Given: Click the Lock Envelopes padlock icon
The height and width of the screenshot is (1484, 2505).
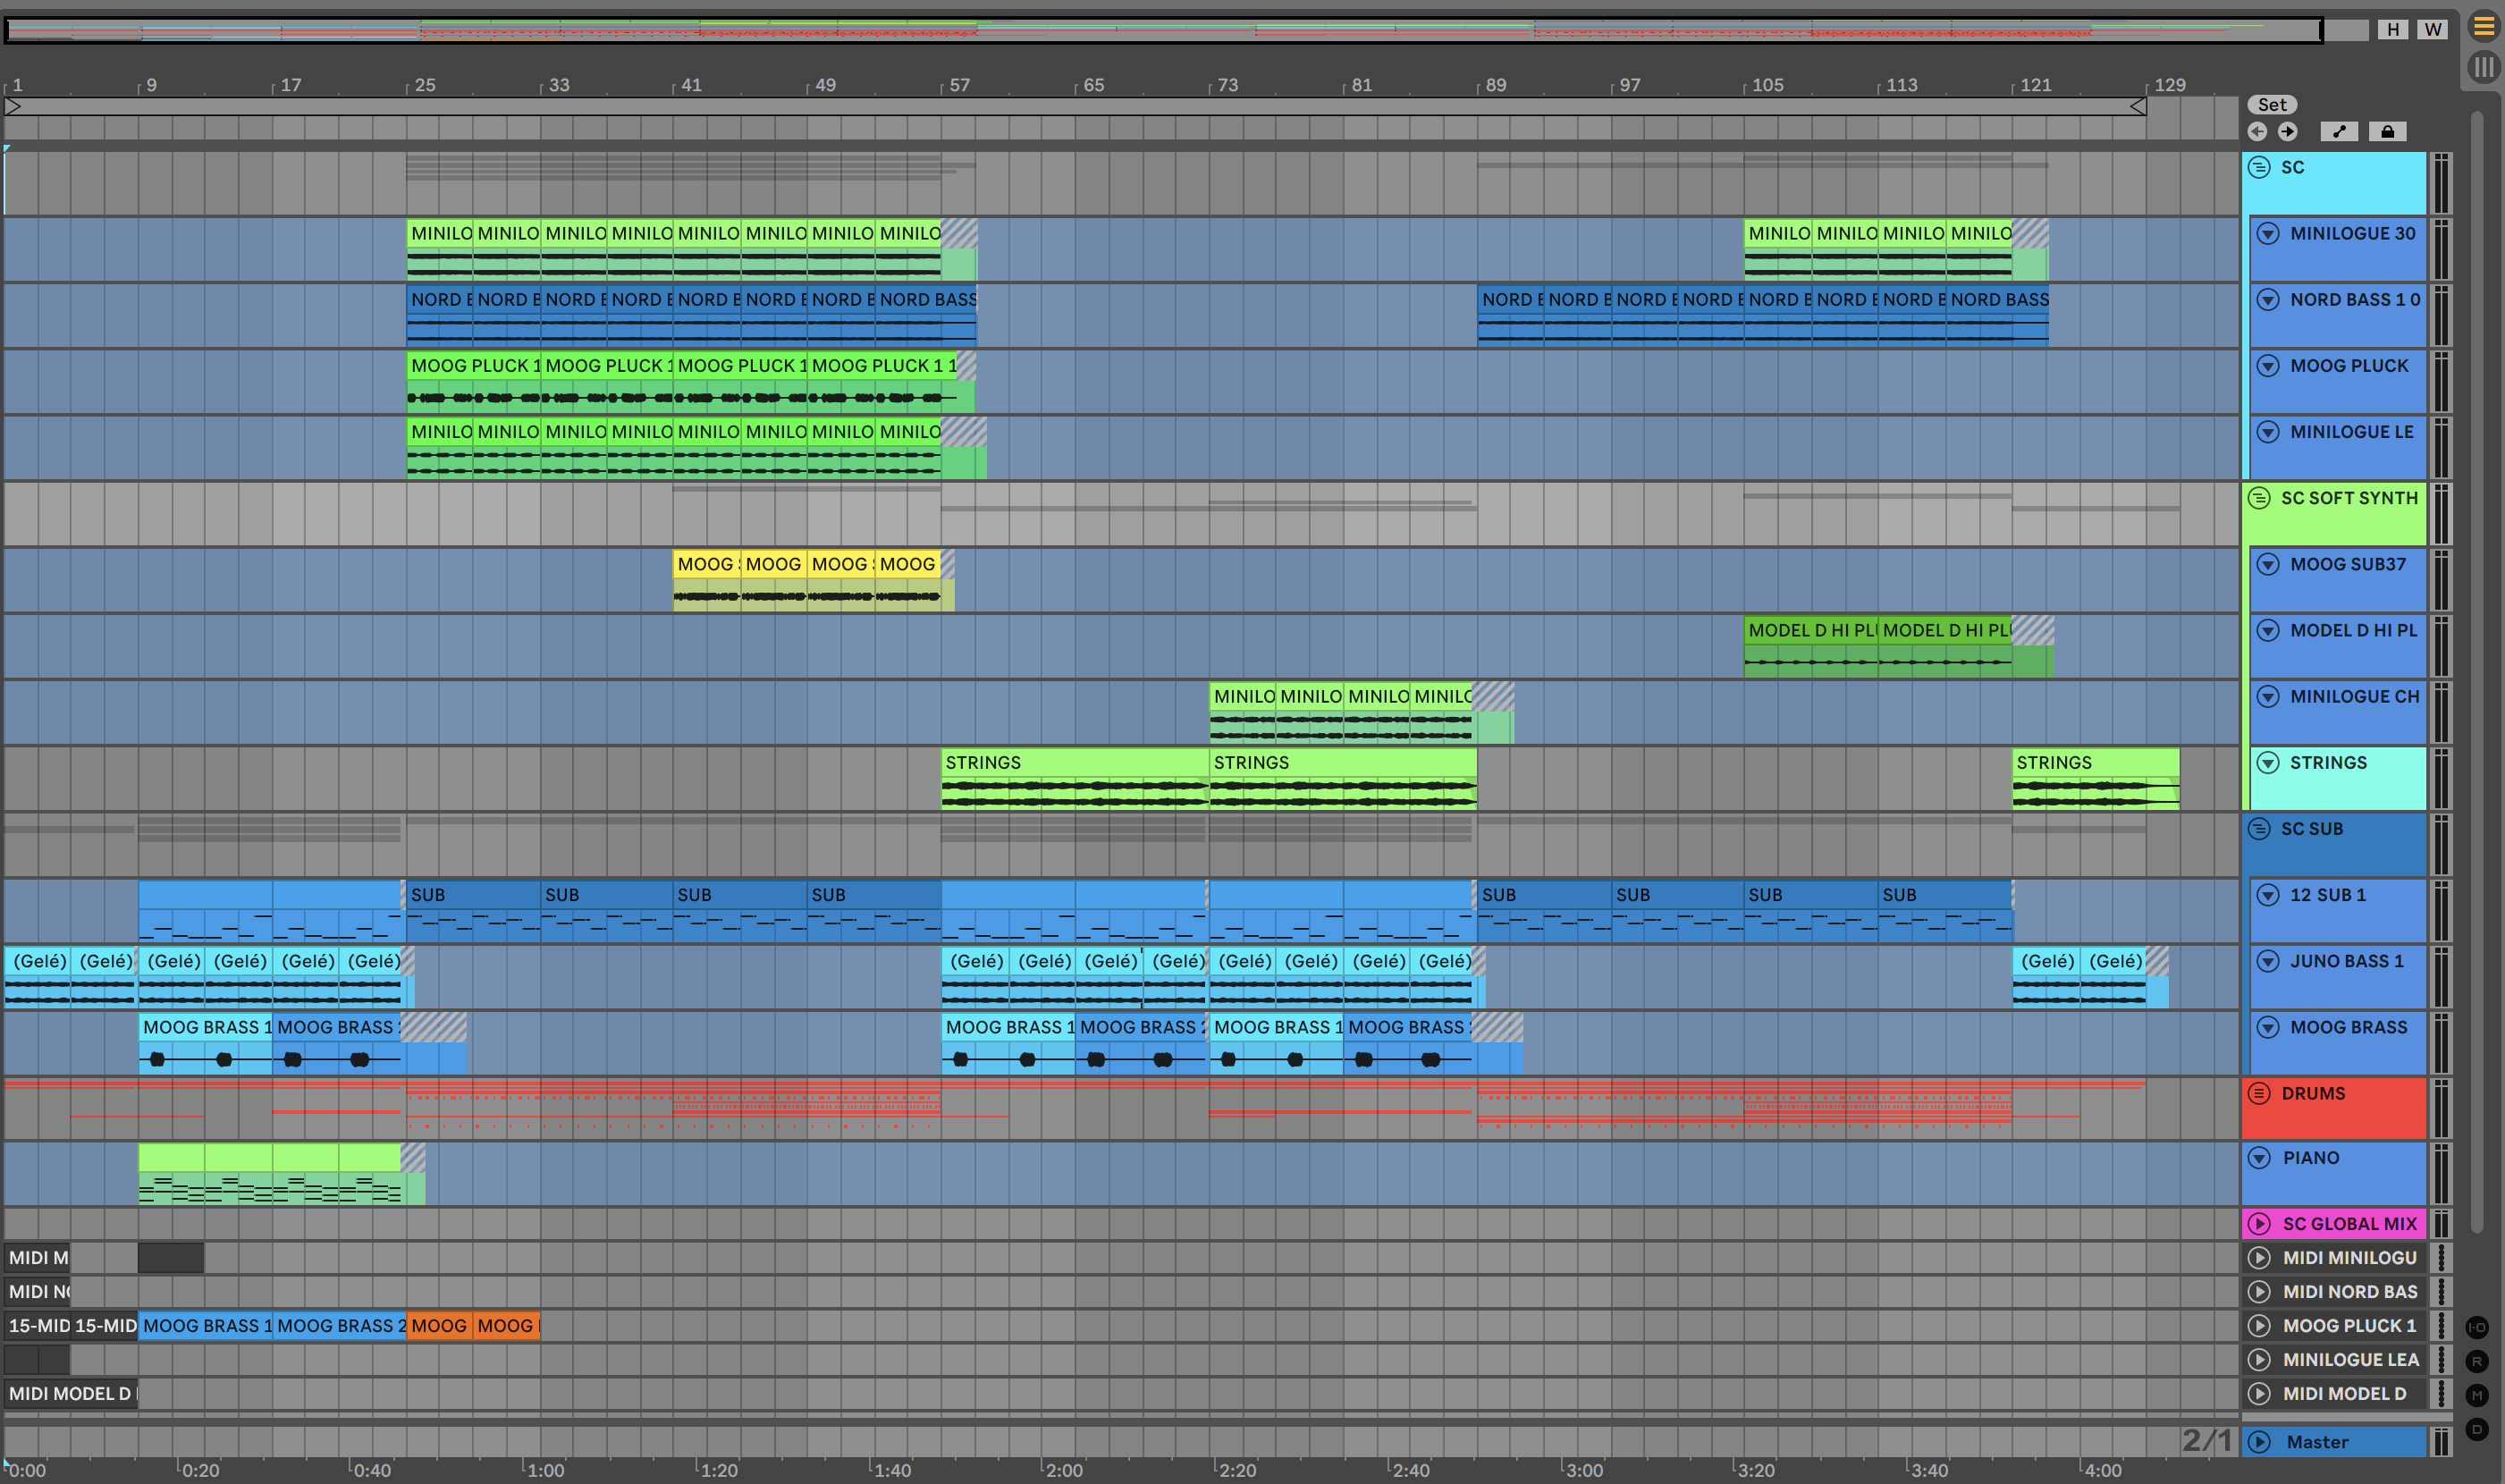Looking at the screenshot, I should [2387, 132].
